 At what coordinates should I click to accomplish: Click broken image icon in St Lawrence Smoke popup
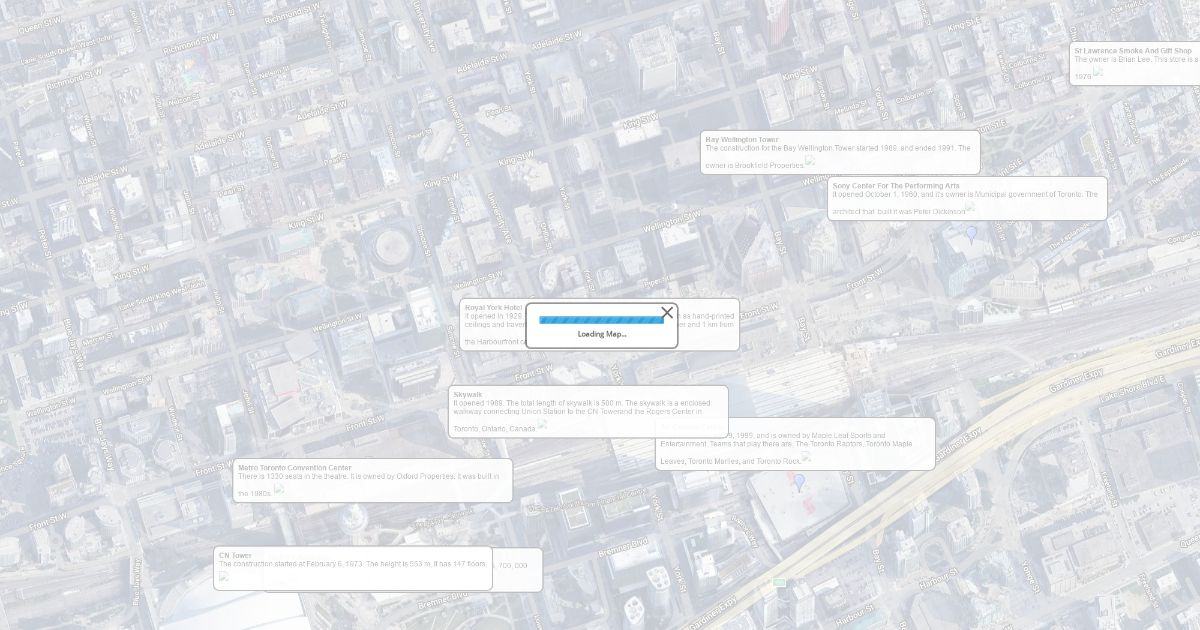[1098, 71]
